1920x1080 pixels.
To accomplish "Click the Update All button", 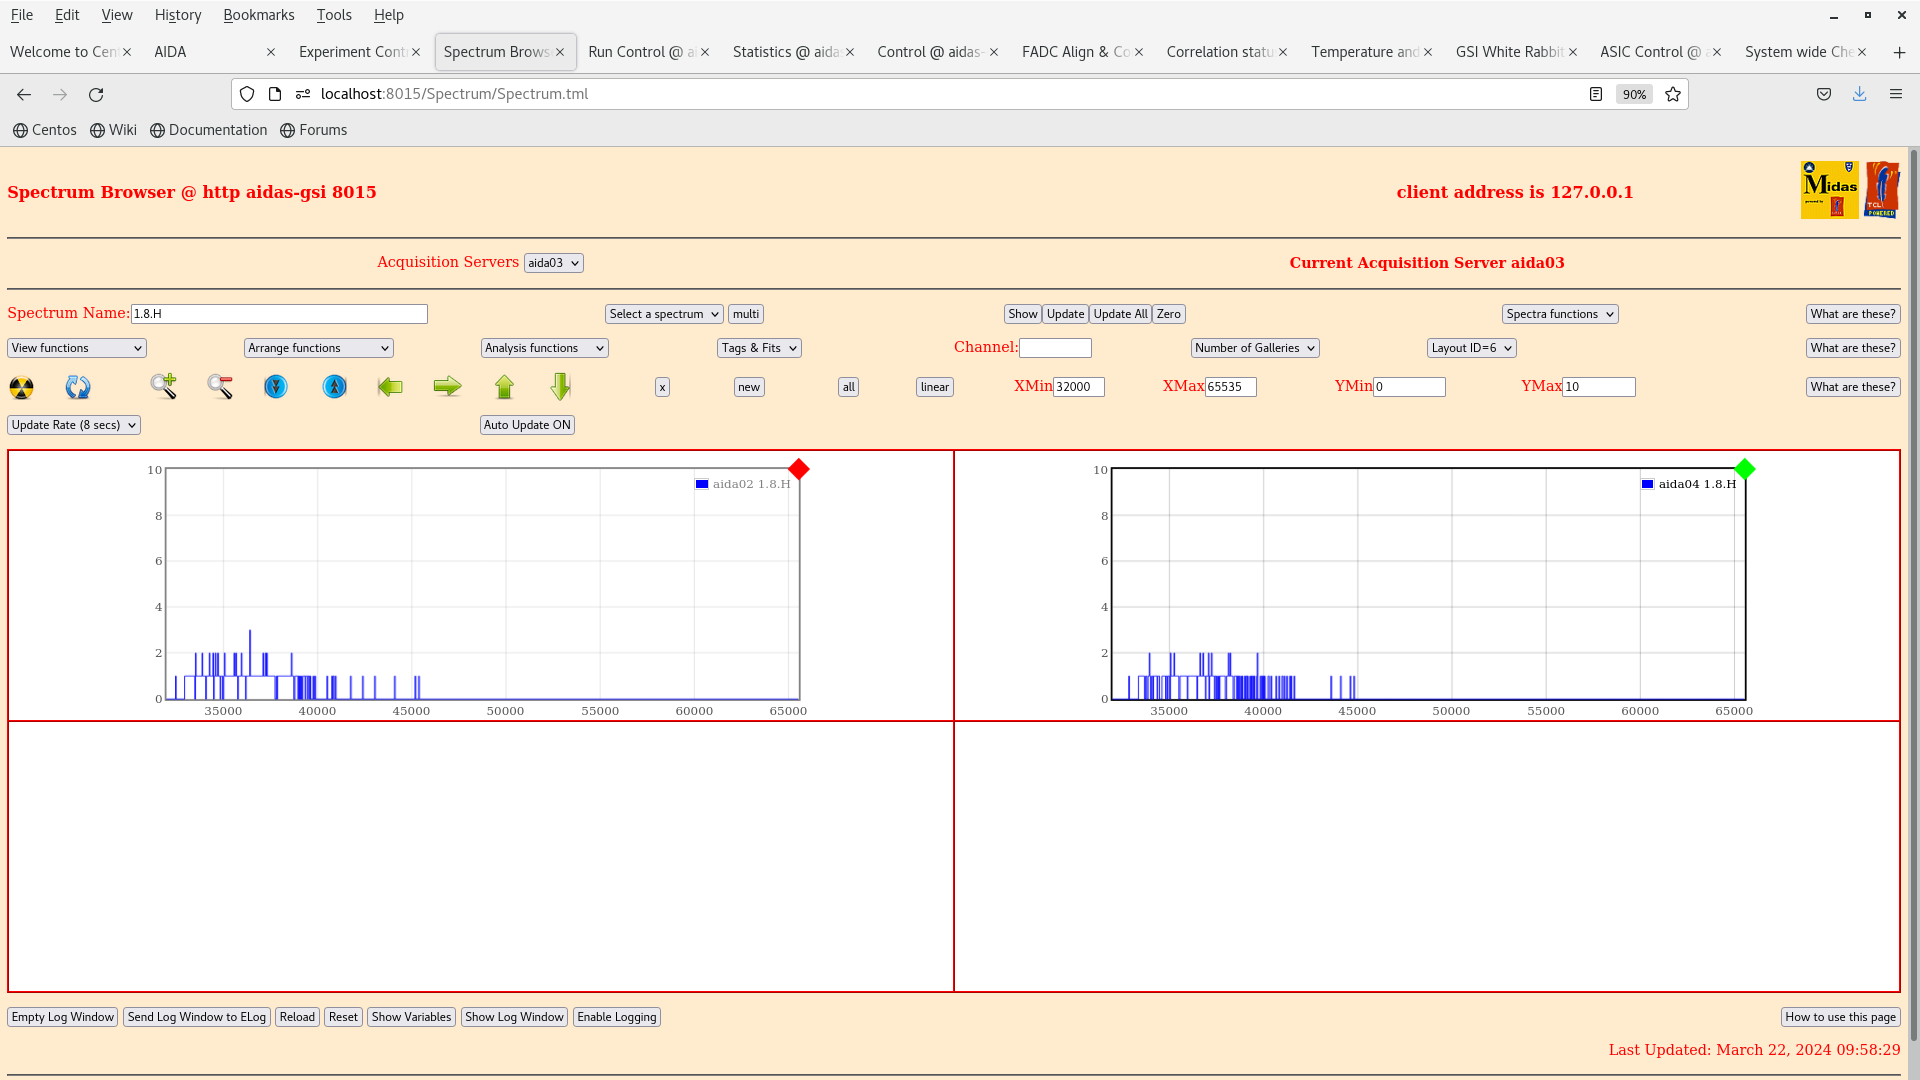I will (1120, 314).
